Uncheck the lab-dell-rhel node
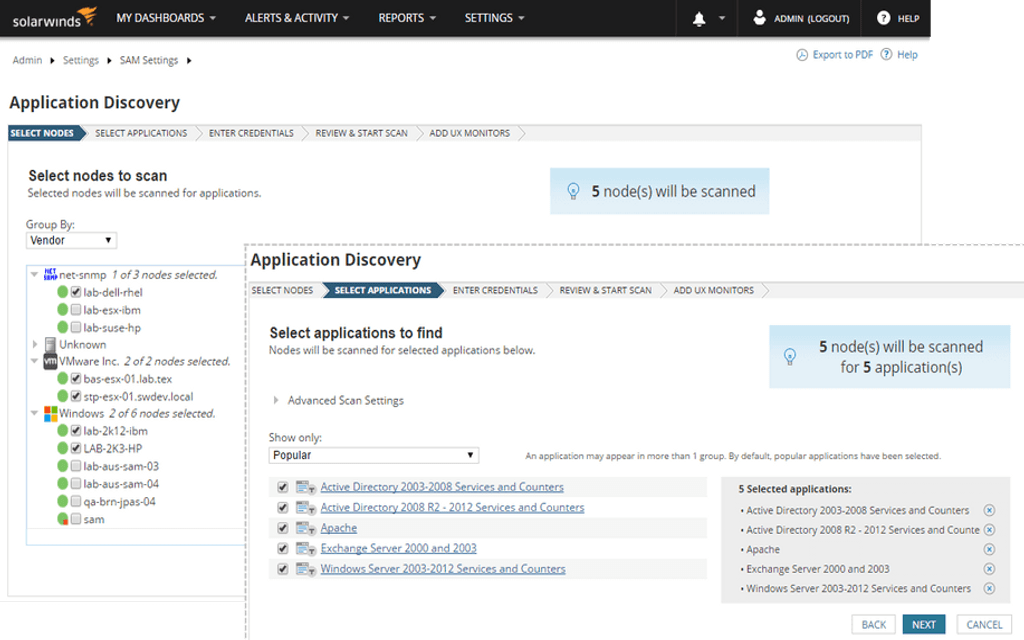Screen dimensions: 1024x640 [75, 292]
